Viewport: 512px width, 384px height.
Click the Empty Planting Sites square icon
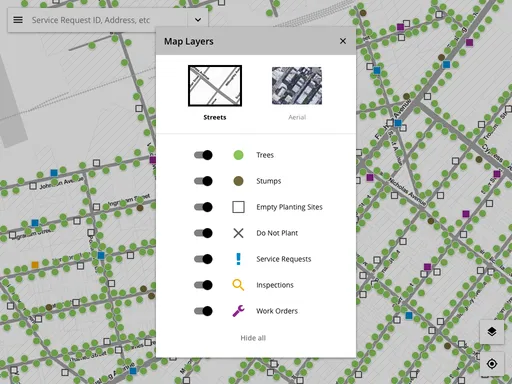tap(238, 207)
